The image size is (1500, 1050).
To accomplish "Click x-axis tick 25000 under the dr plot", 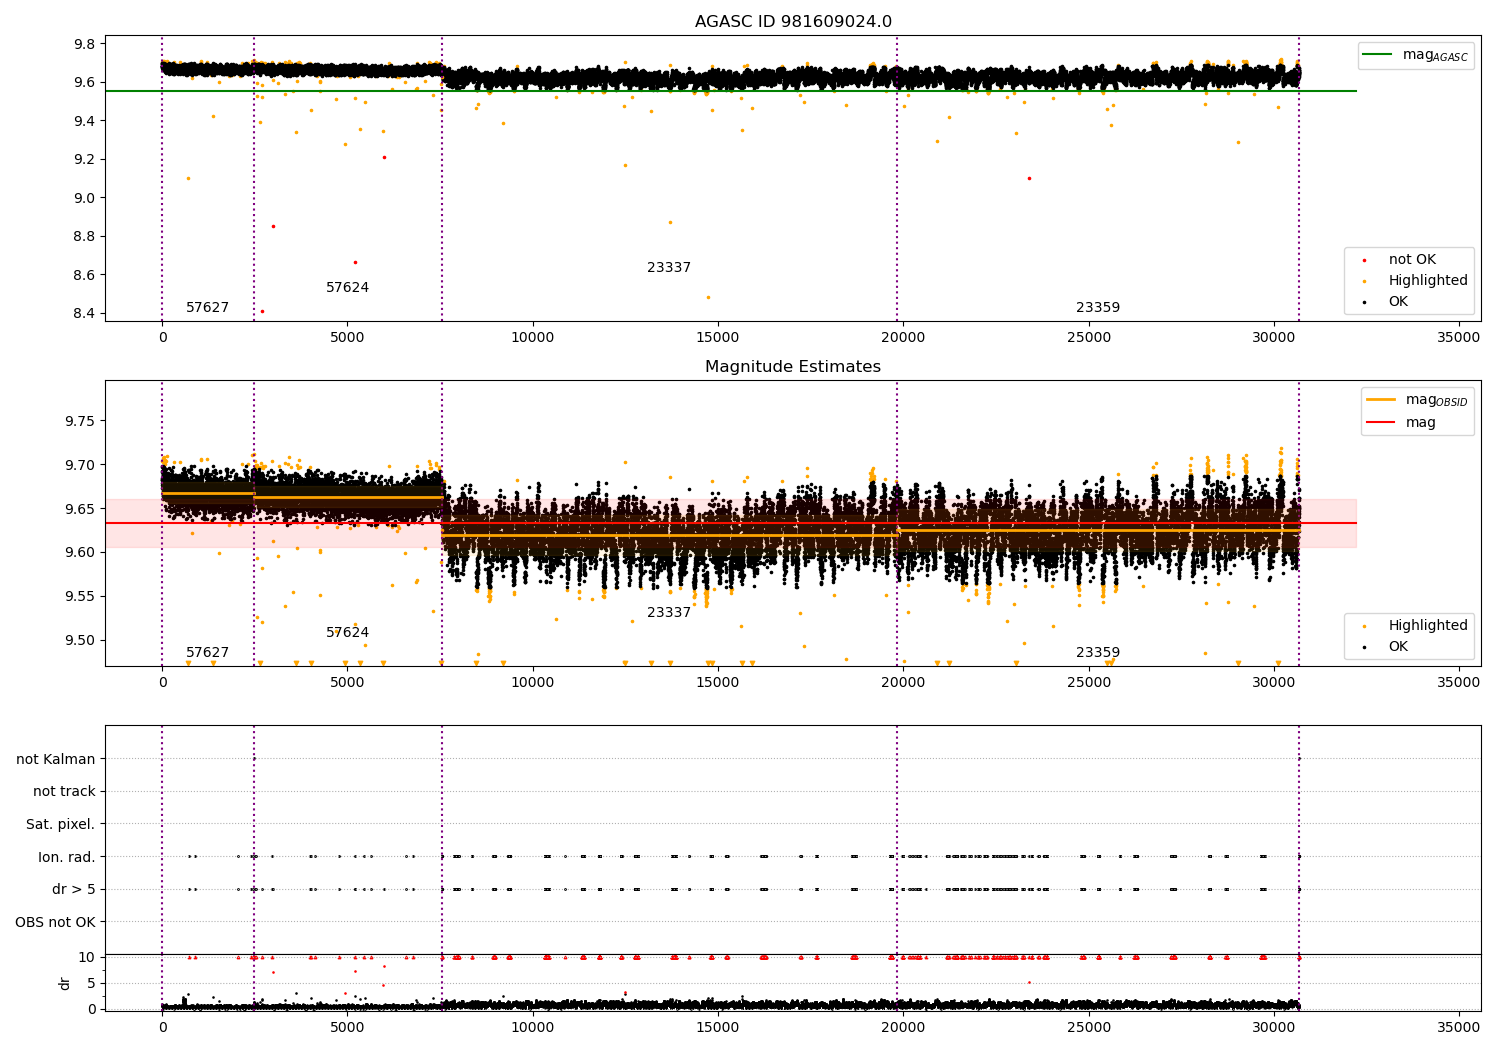I will [x=1089, y=1028].
